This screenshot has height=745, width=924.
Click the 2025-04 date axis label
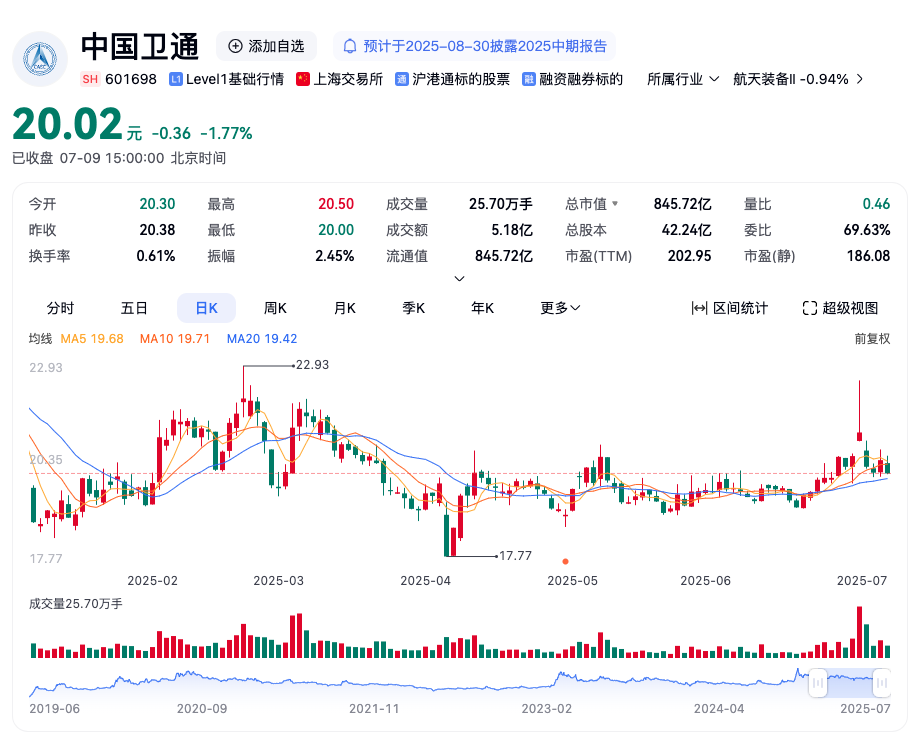[425, 581]
